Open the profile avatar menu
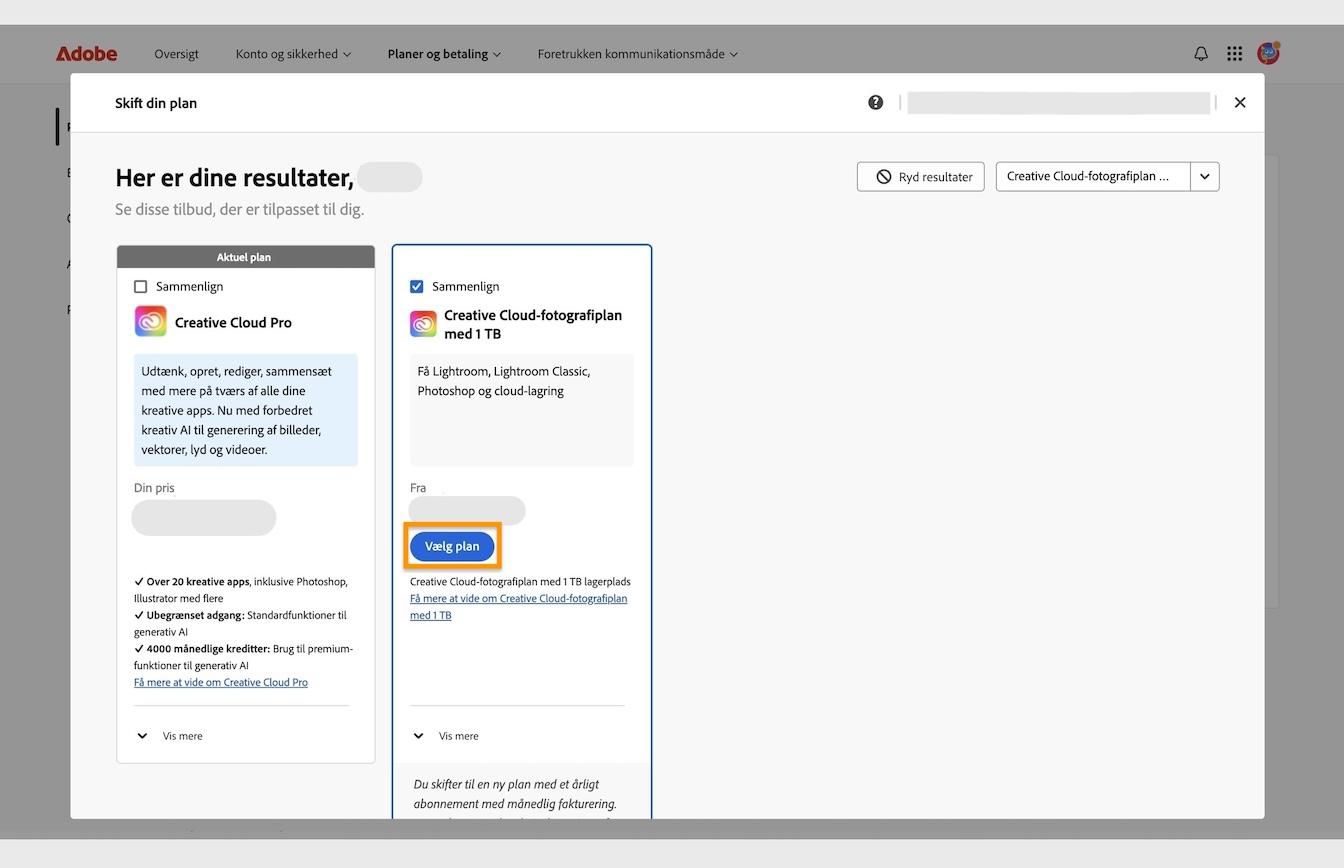The image size is (1344, 868). pos(1268,53)
